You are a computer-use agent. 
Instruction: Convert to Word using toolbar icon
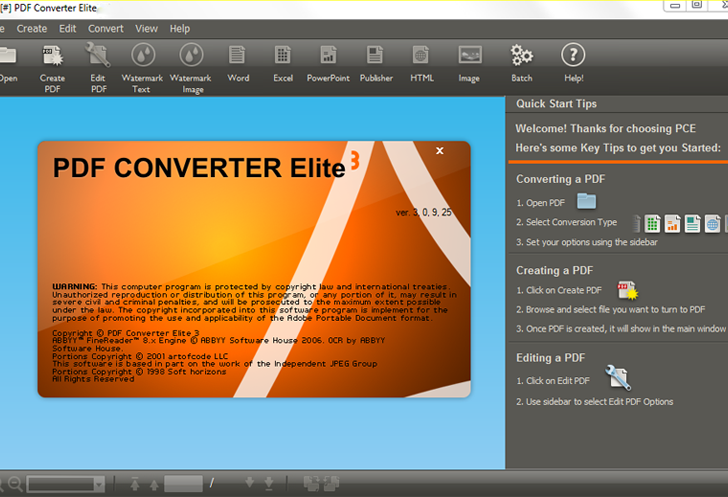tap(238, 56)
